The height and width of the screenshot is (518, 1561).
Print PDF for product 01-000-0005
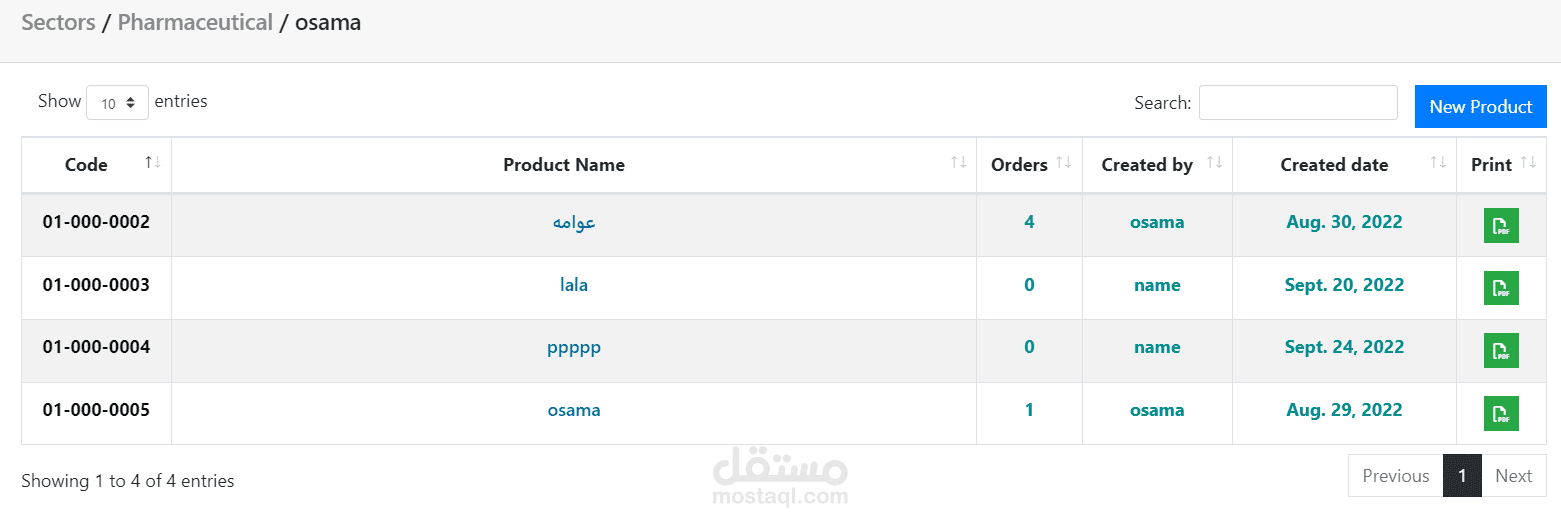[1500, 413]
